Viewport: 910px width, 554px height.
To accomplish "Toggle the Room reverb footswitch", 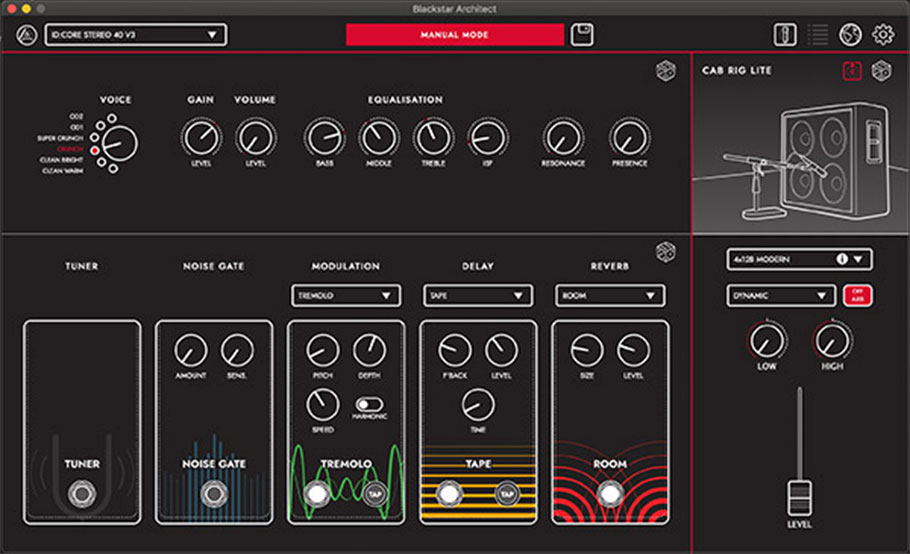I will (610, 494).
